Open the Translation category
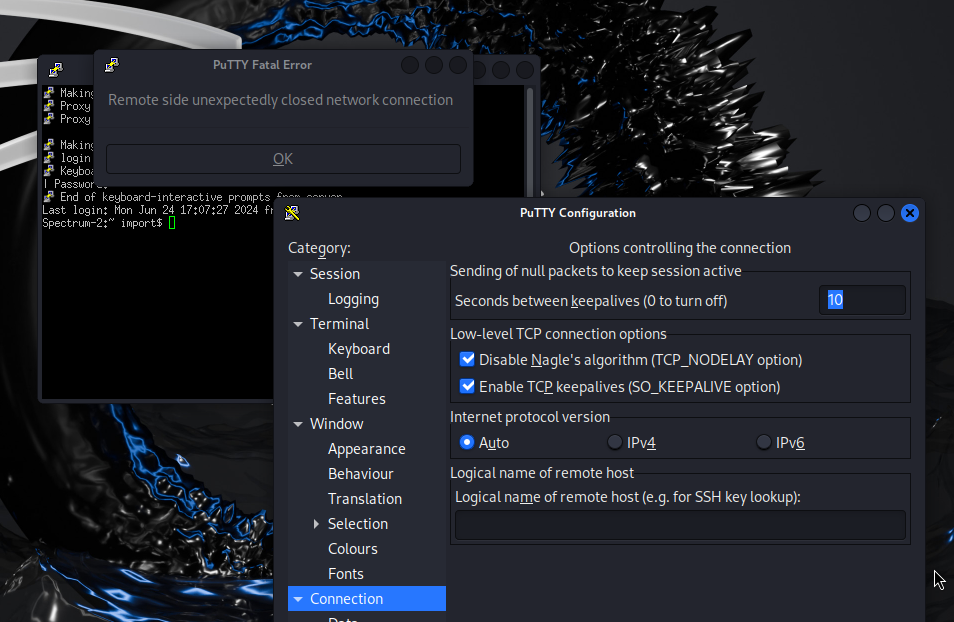 (x=365, y=498)
